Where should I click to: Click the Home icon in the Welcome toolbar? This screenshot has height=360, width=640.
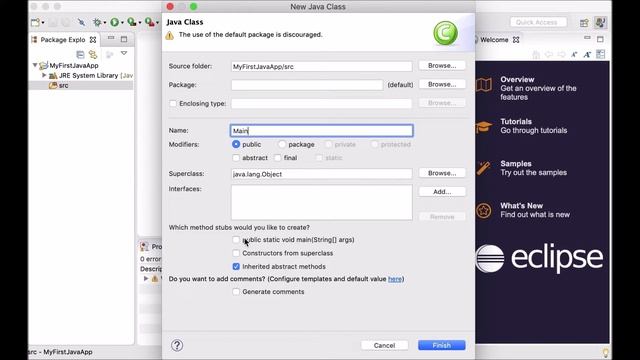click(536, 54)
